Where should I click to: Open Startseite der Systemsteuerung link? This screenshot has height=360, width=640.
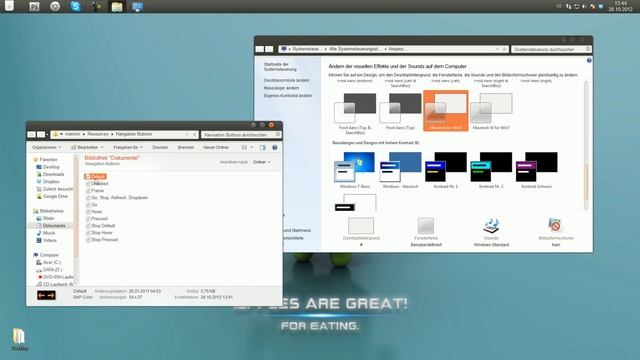pos(280,67)
